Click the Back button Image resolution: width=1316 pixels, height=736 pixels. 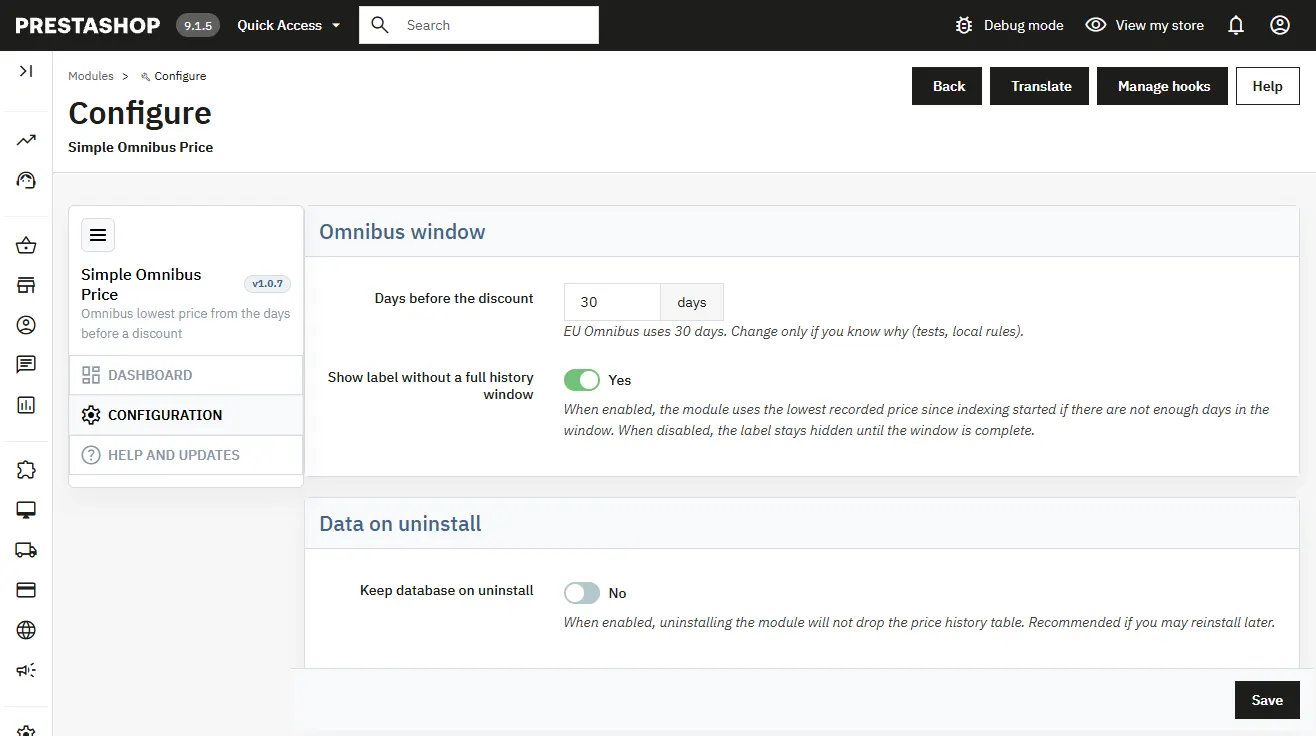(947, 86)
